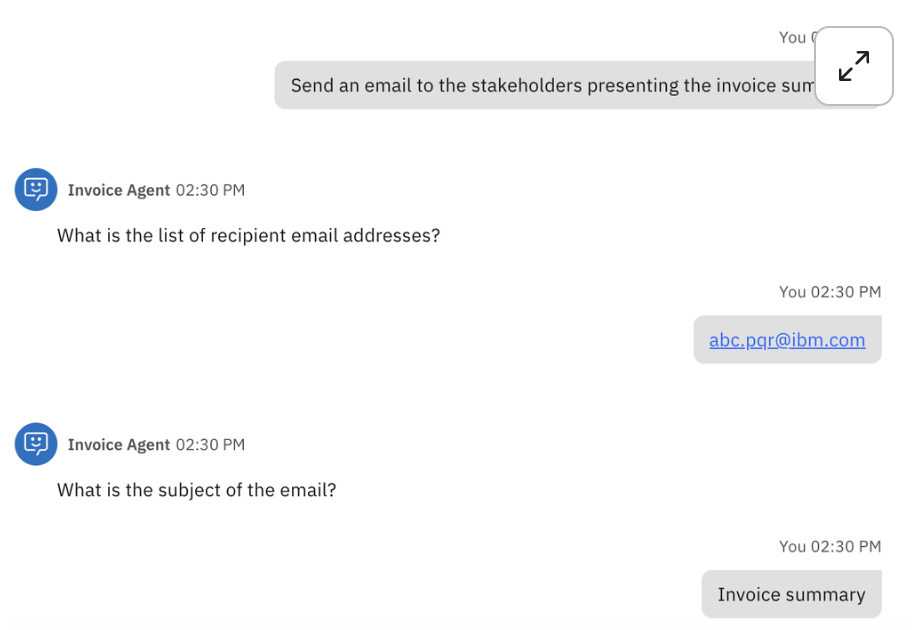Screen dimensions: 924x630
Task: Click the recipient email addresses question text
Action: (x=248, y=236)
